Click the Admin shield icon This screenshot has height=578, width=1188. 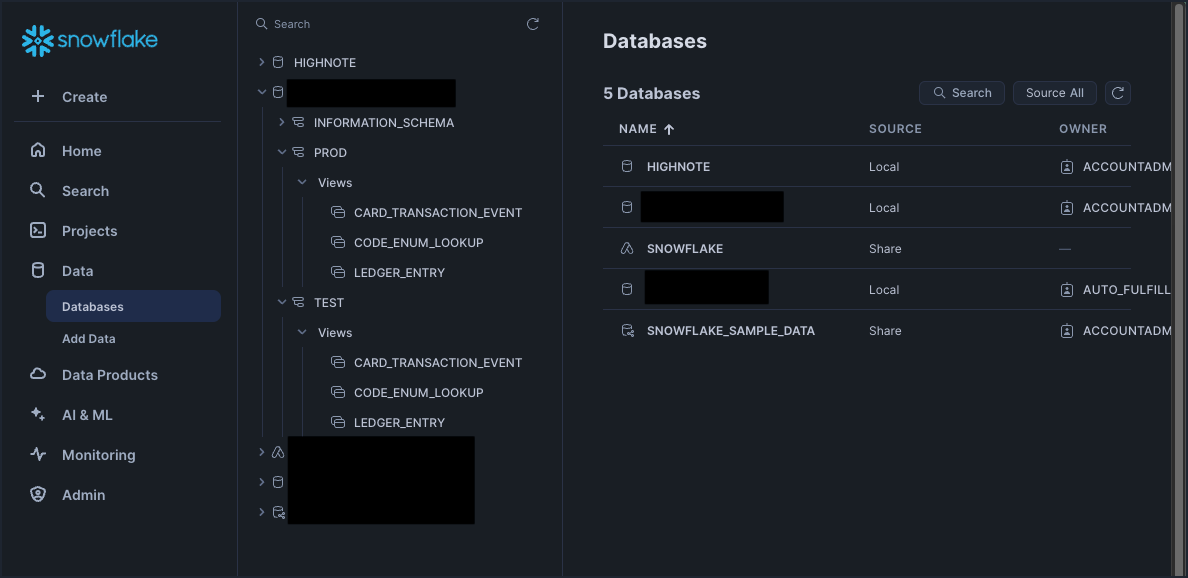tap(37, 494)
